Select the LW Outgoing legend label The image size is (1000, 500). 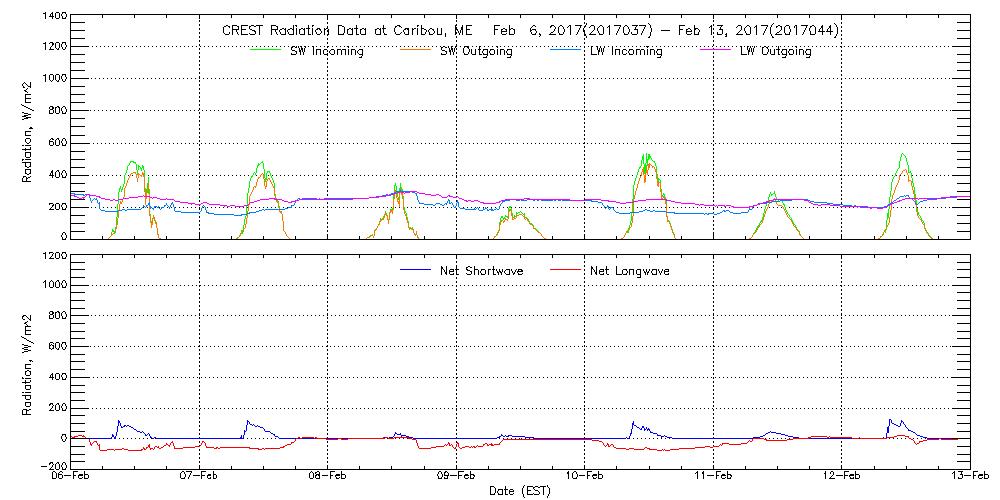pyautogui.click(x=775, y=51)
